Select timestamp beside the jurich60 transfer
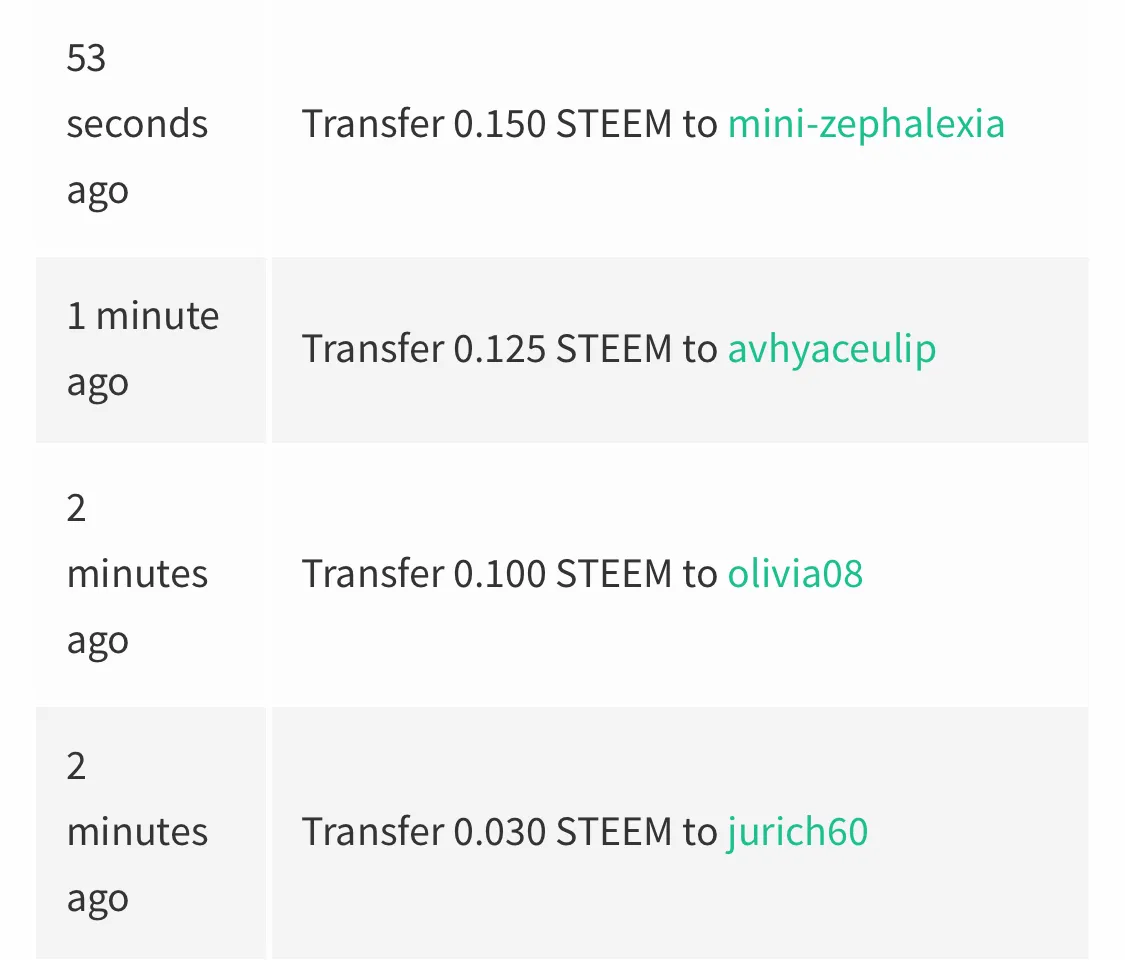This screenshot has width=1125, height=960. point(137,832)
